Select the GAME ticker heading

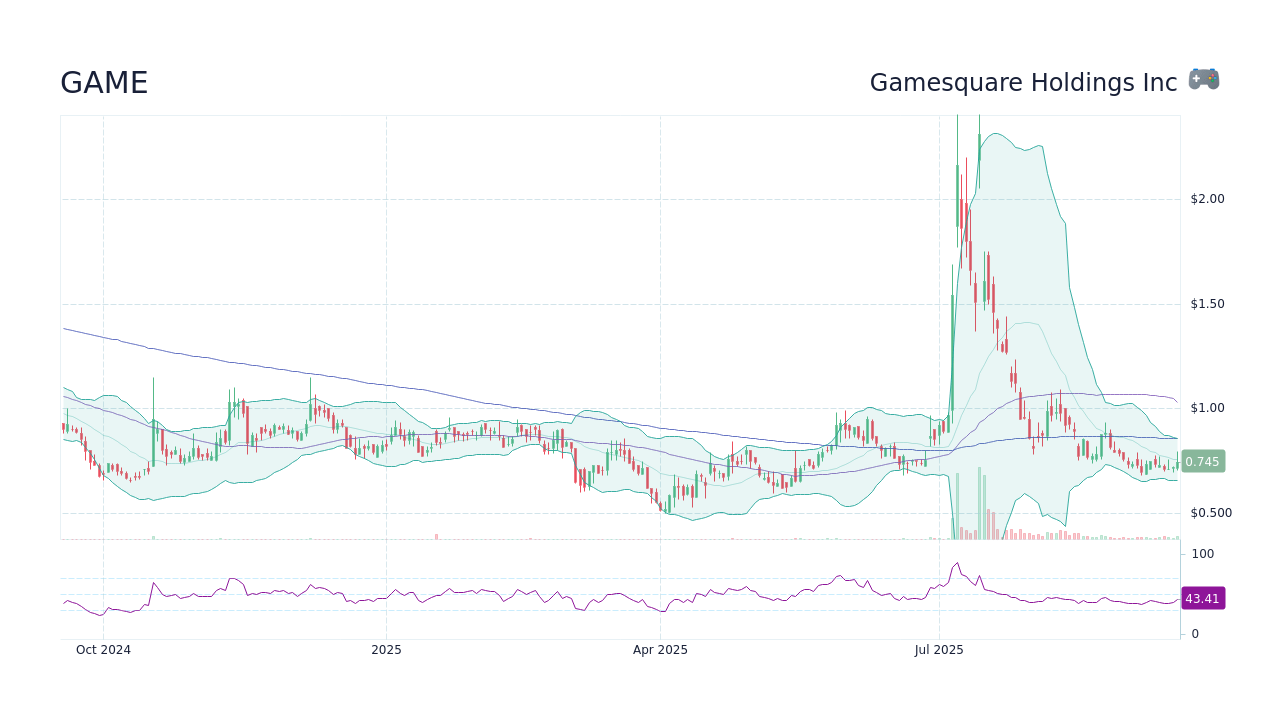coord(103,83)
